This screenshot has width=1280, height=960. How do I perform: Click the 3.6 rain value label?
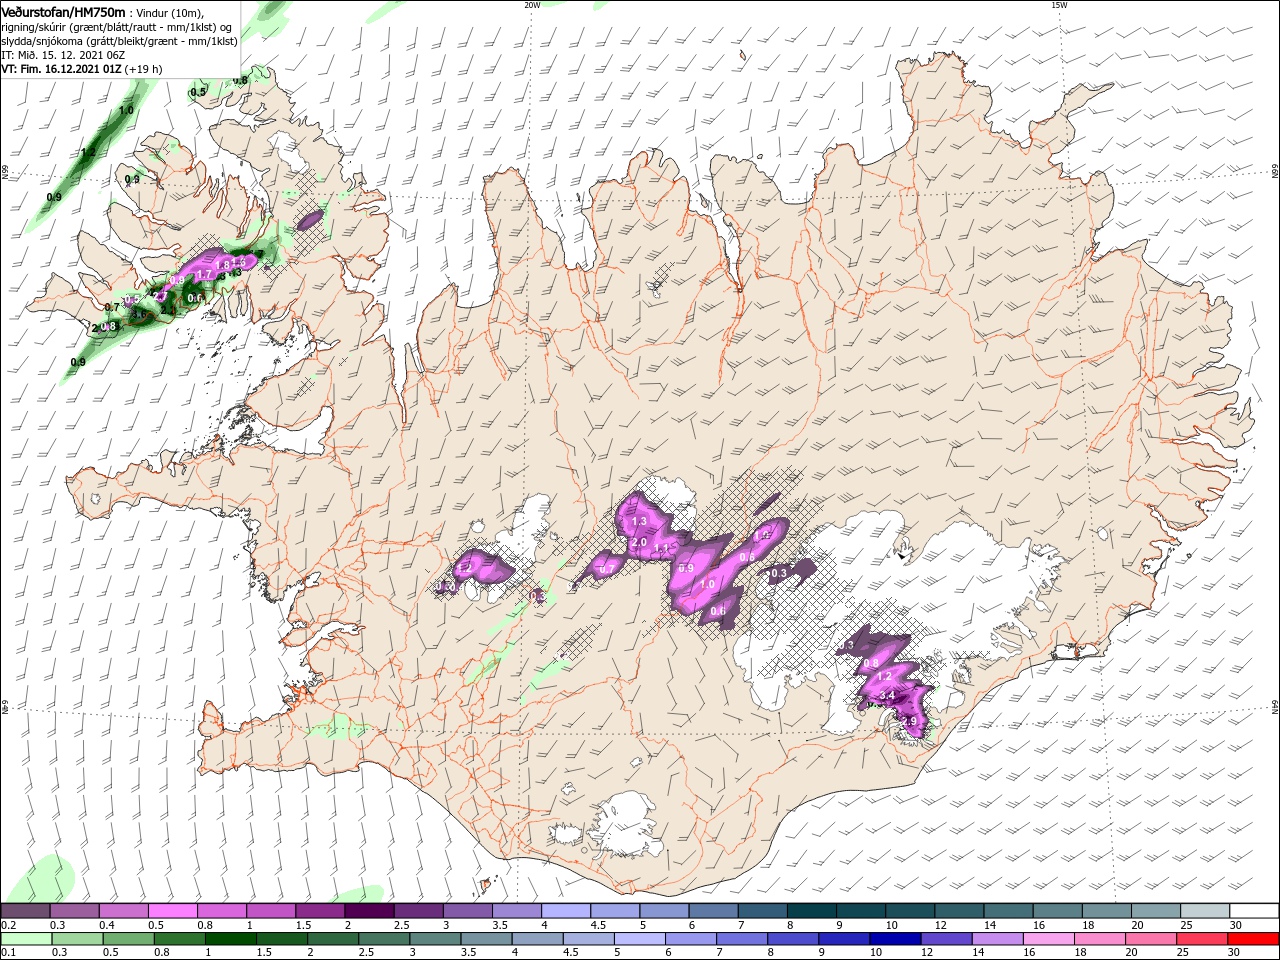click(139, 314)
